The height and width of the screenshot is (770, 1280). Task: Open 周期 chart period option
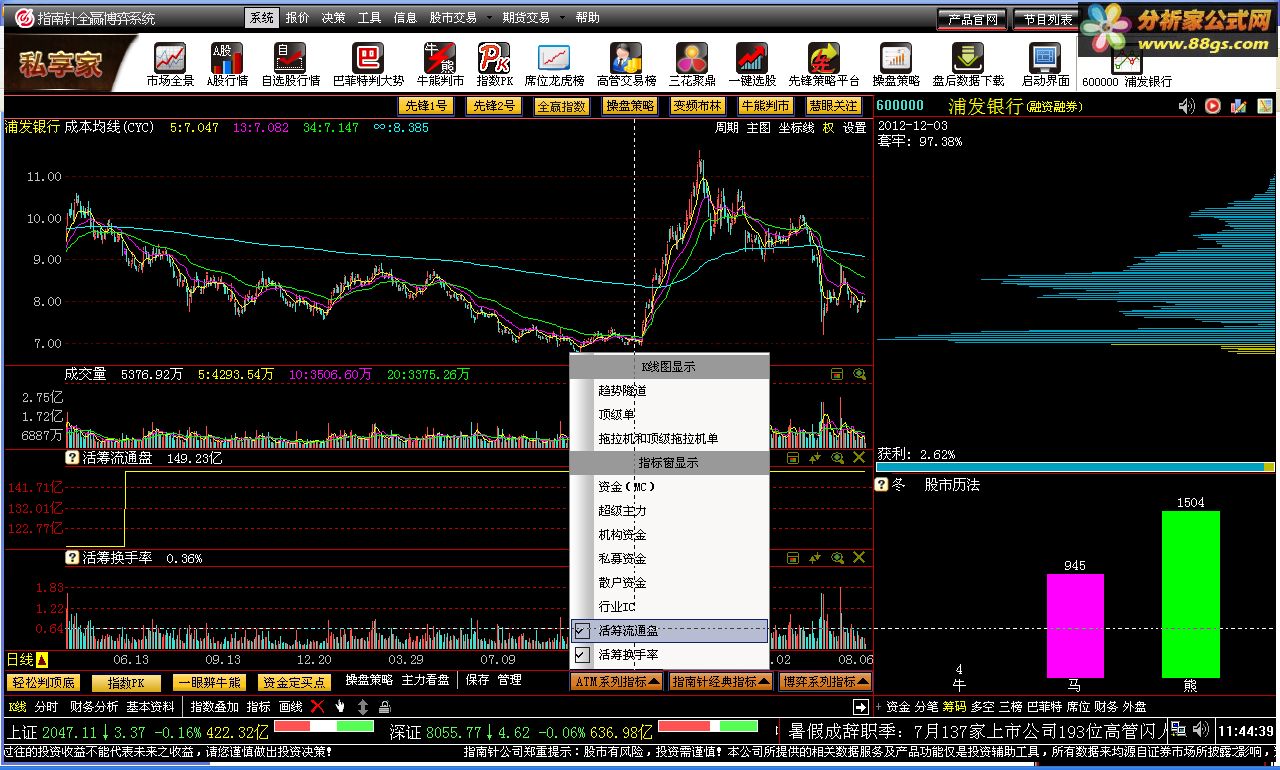pos(726,128)
